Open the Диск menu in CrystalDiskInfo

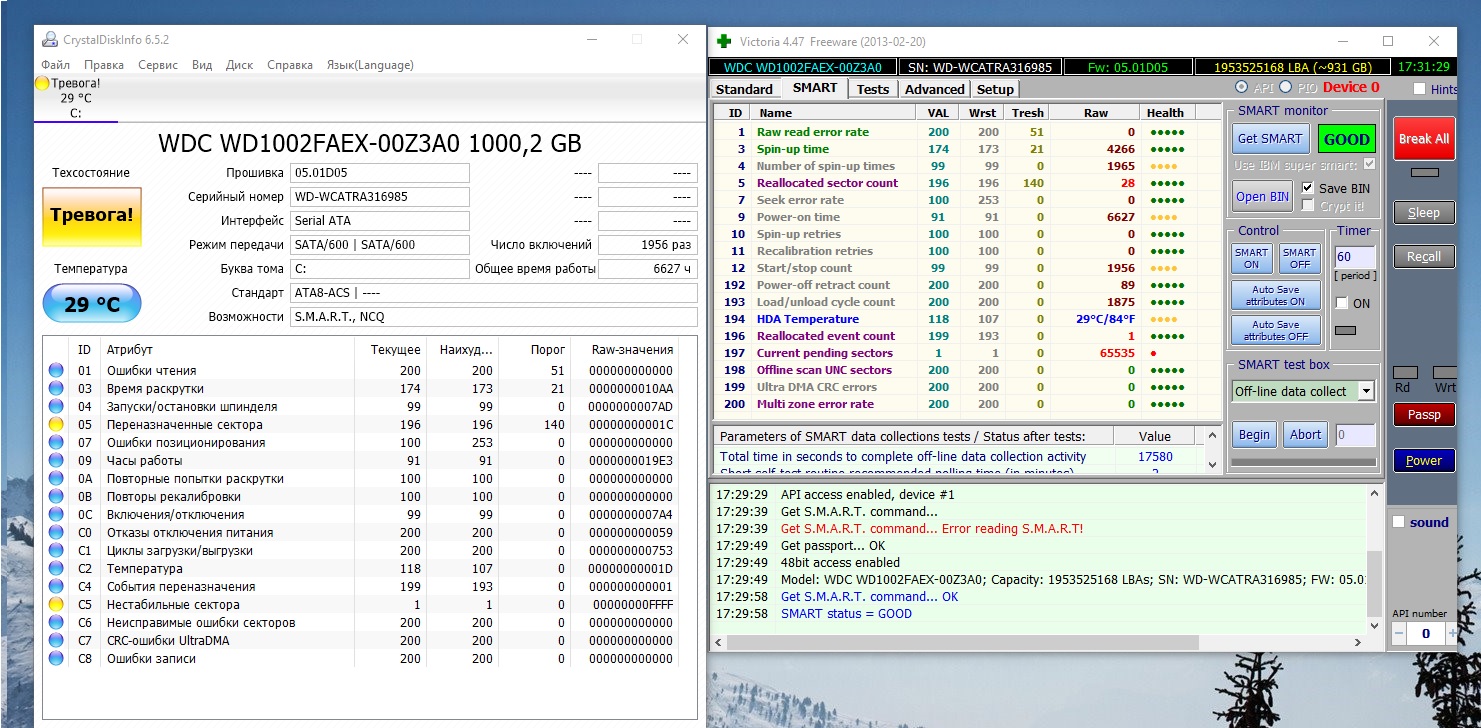coord(240,65)
